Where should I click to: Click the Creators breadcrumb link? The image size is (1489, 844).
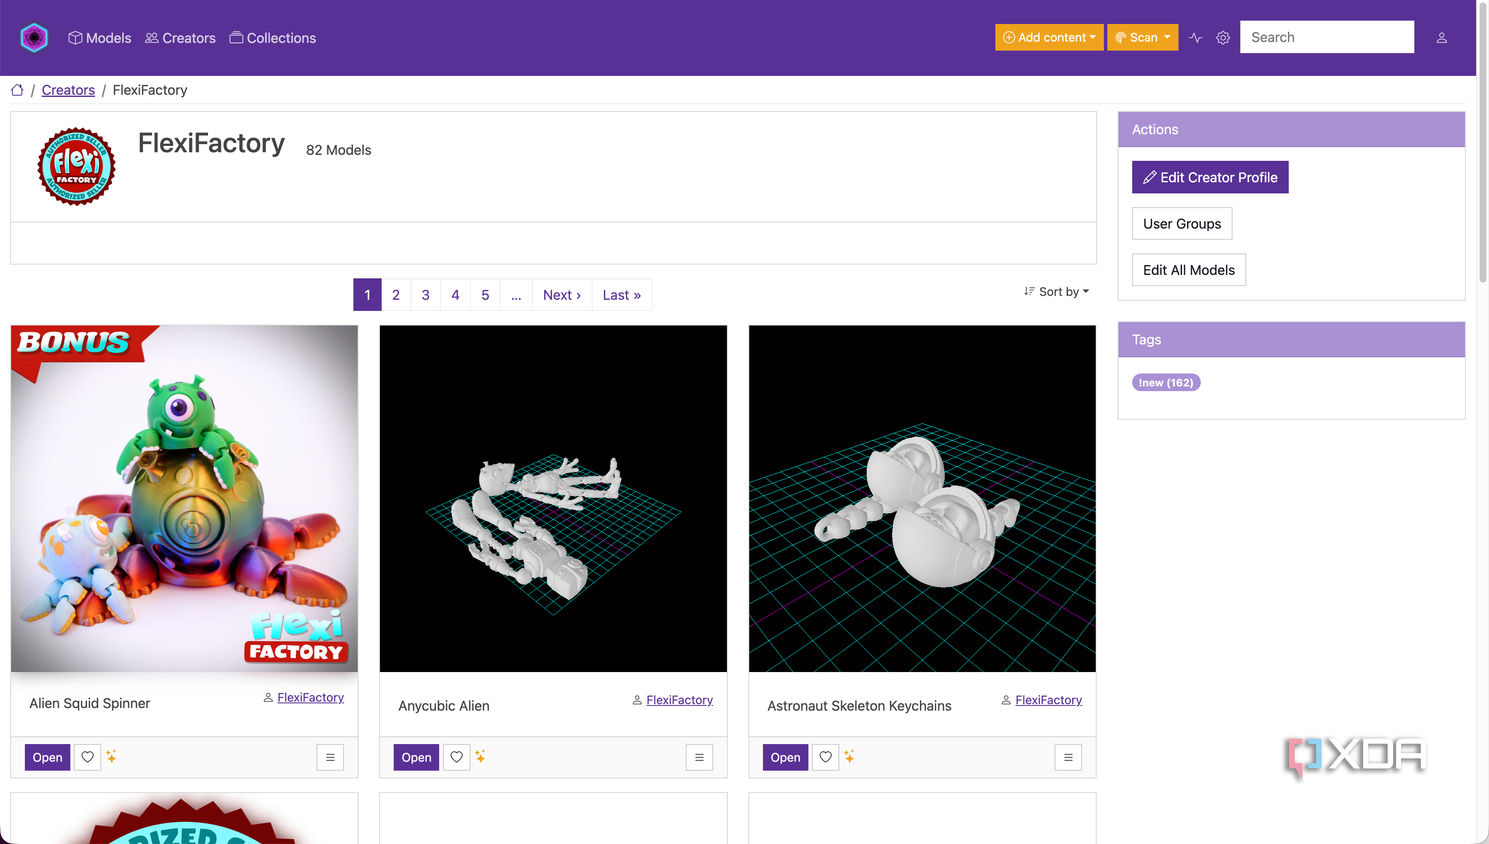[68, 90]
